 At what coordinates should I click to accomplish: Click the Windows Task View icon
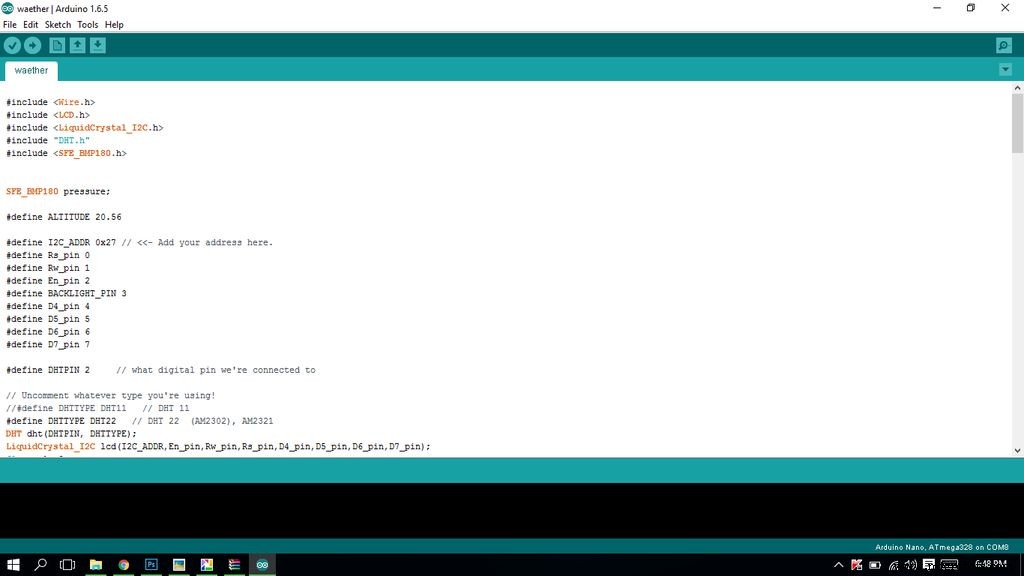click(x=67, y=565)
